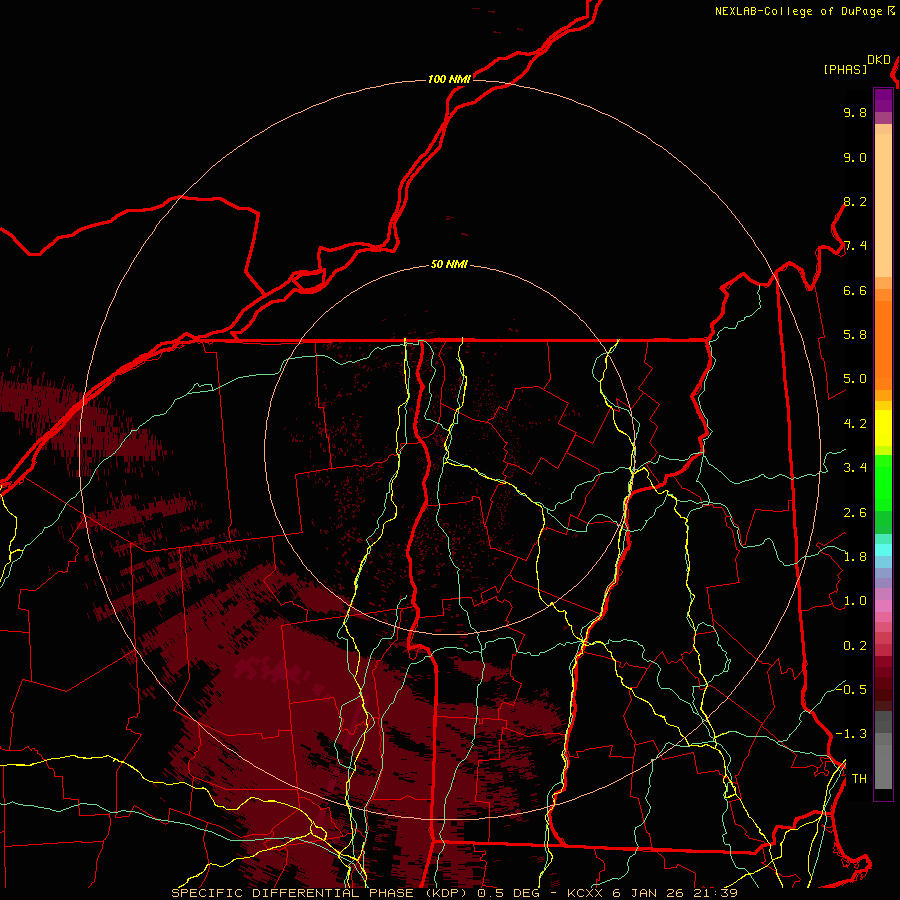This screenshot has width=900, height=900.
Task: Click the TH threshold legend label
Action: (x=859, y=779)
